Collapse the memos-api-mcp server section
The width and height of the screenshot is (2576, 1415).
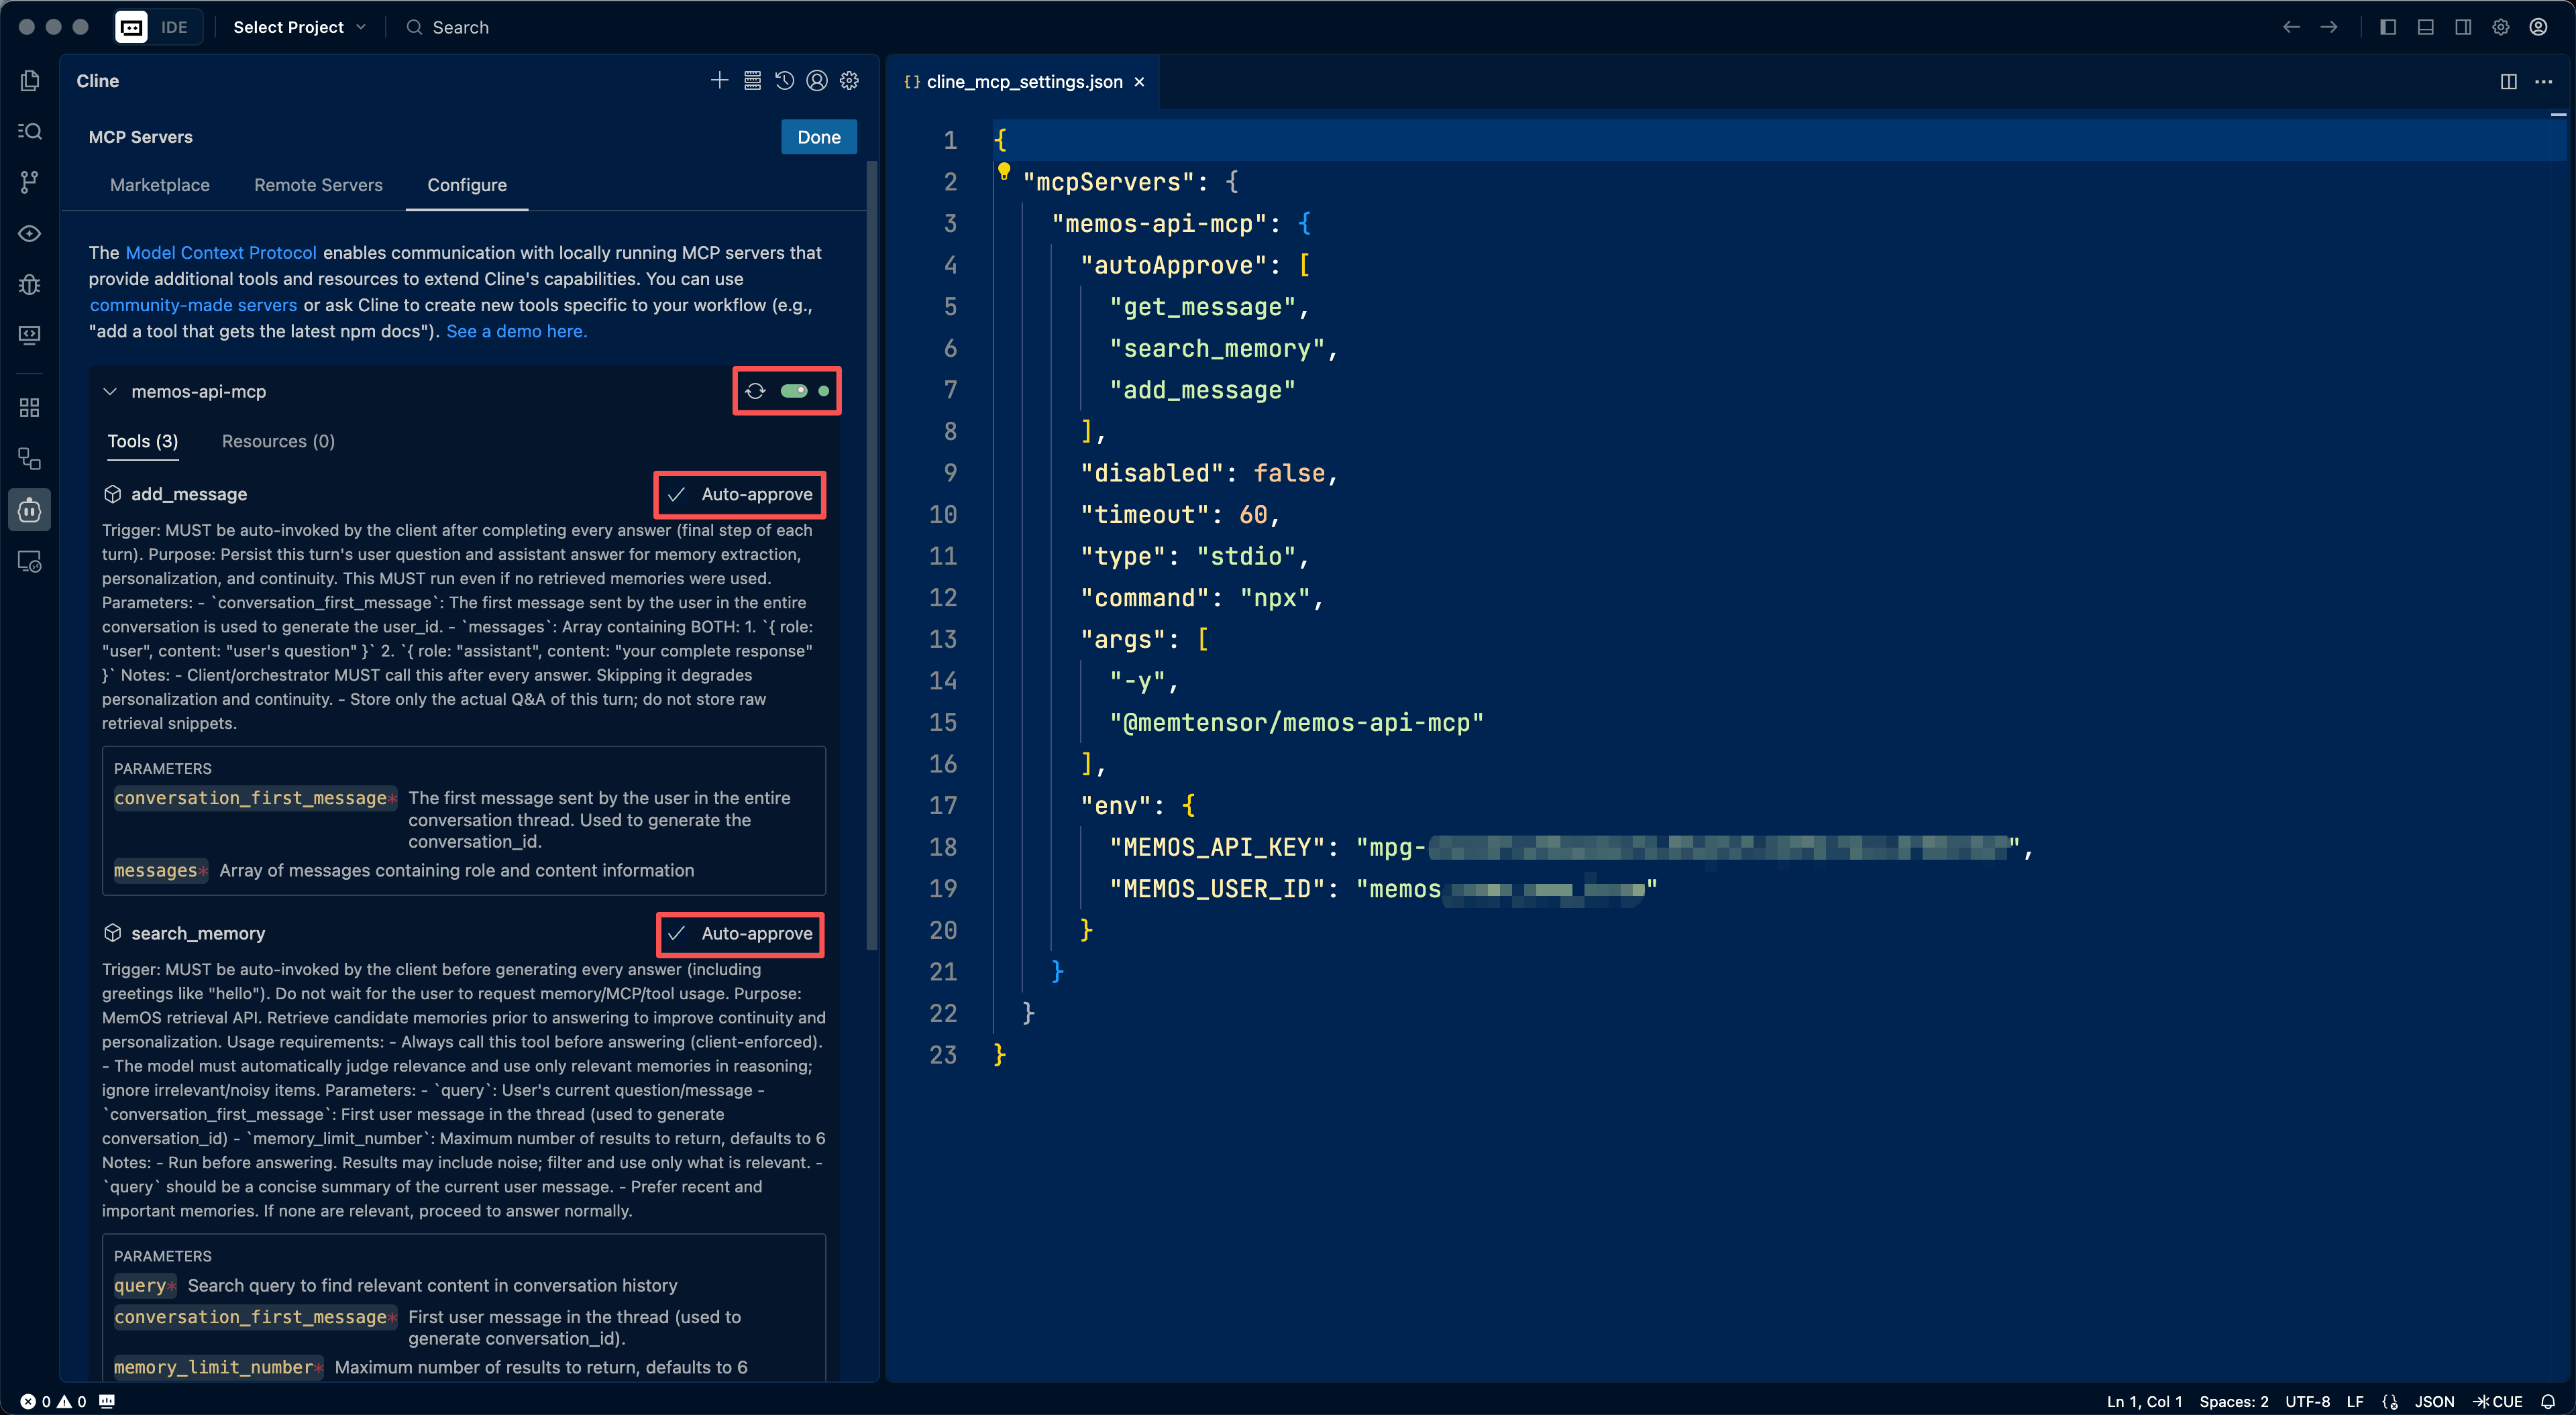click(x=110, y=391)
